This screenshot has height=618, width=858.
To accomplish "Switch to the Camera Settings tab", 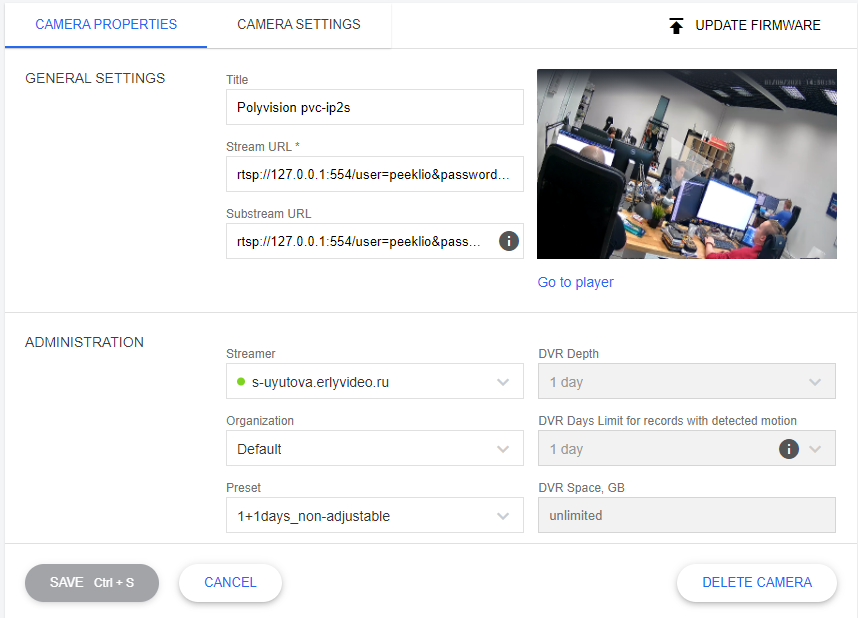I will [x=298, y=24].
